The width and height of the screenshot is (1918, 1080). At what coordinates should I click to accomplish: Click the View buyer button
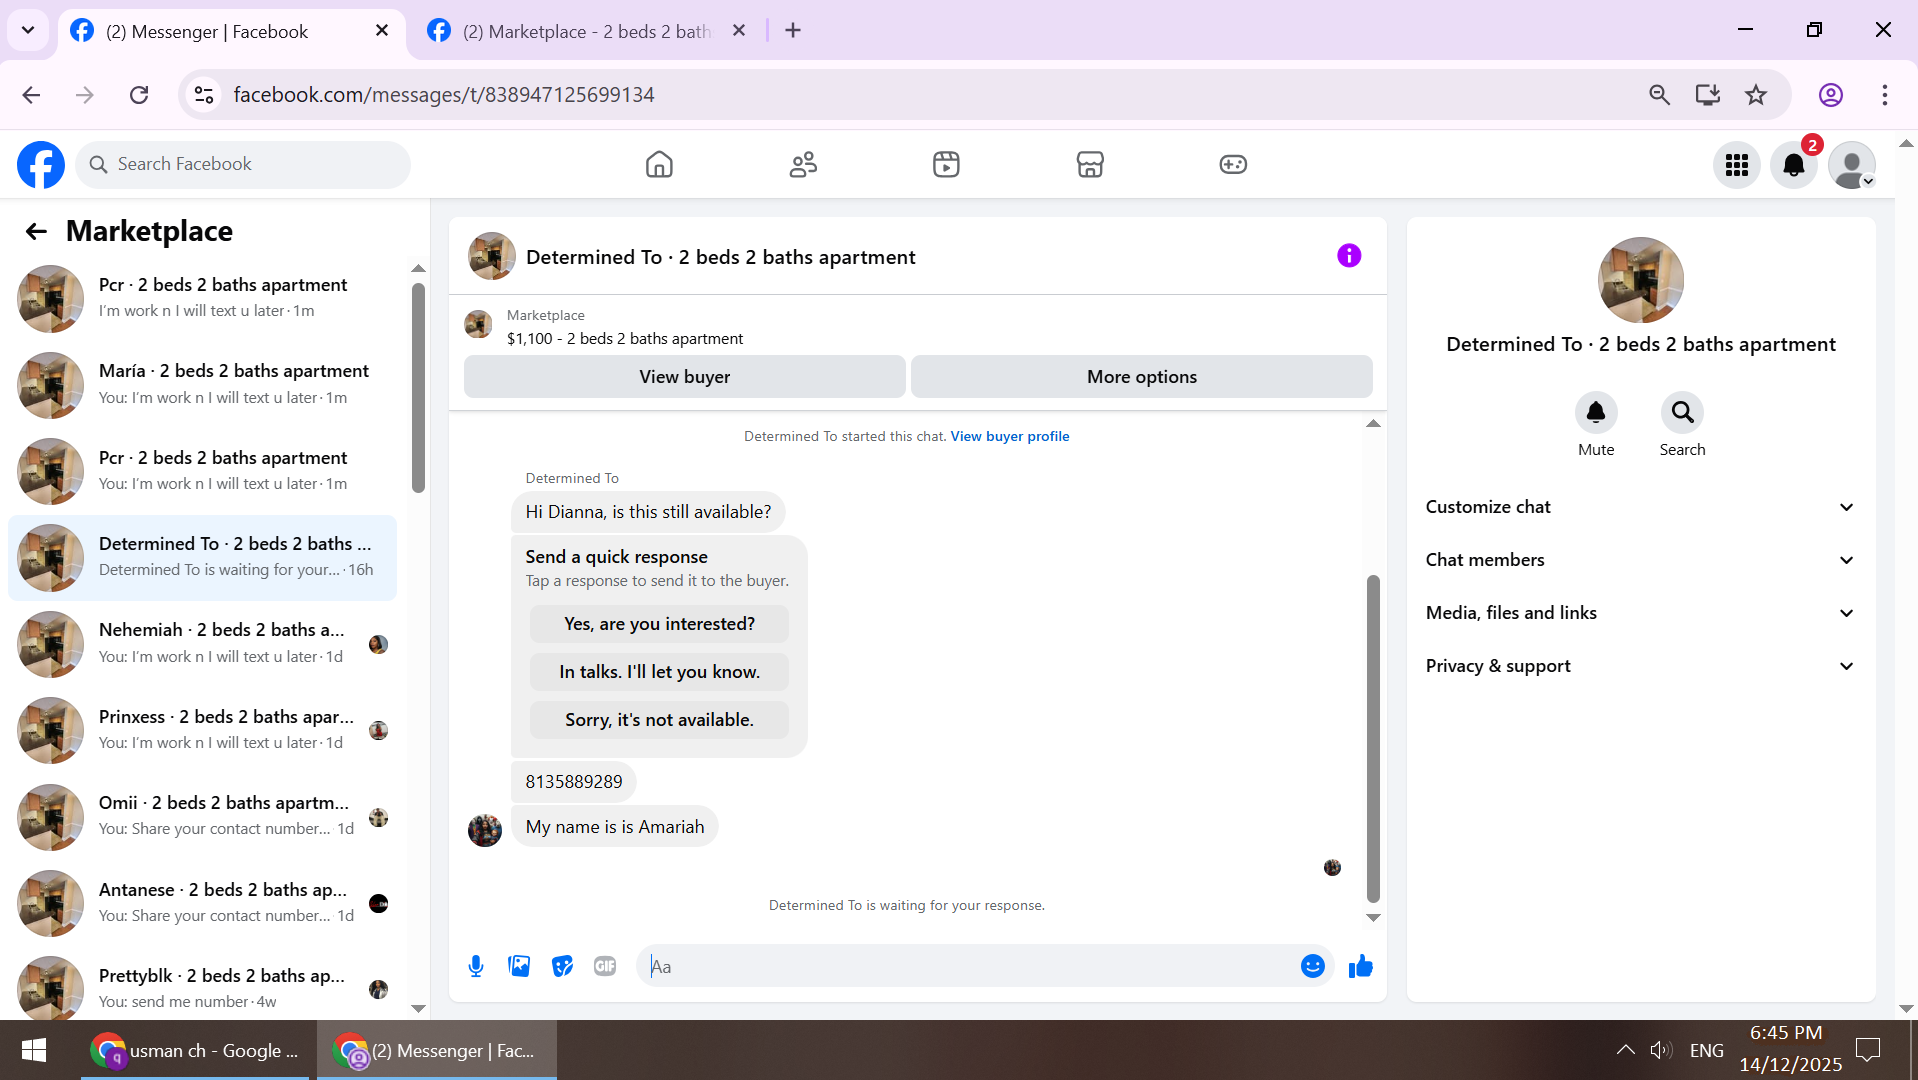coord(684,377)
